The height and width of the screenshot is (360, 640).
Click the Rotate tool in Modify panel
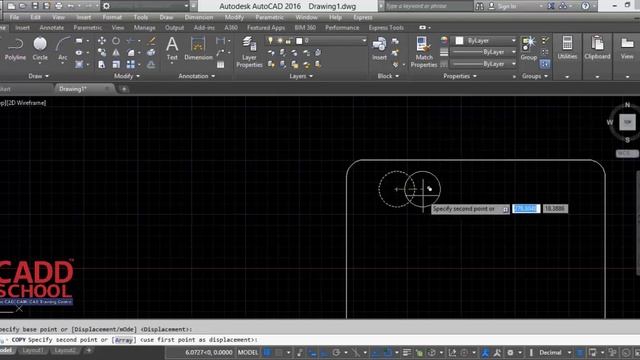(x=116, y=41)
